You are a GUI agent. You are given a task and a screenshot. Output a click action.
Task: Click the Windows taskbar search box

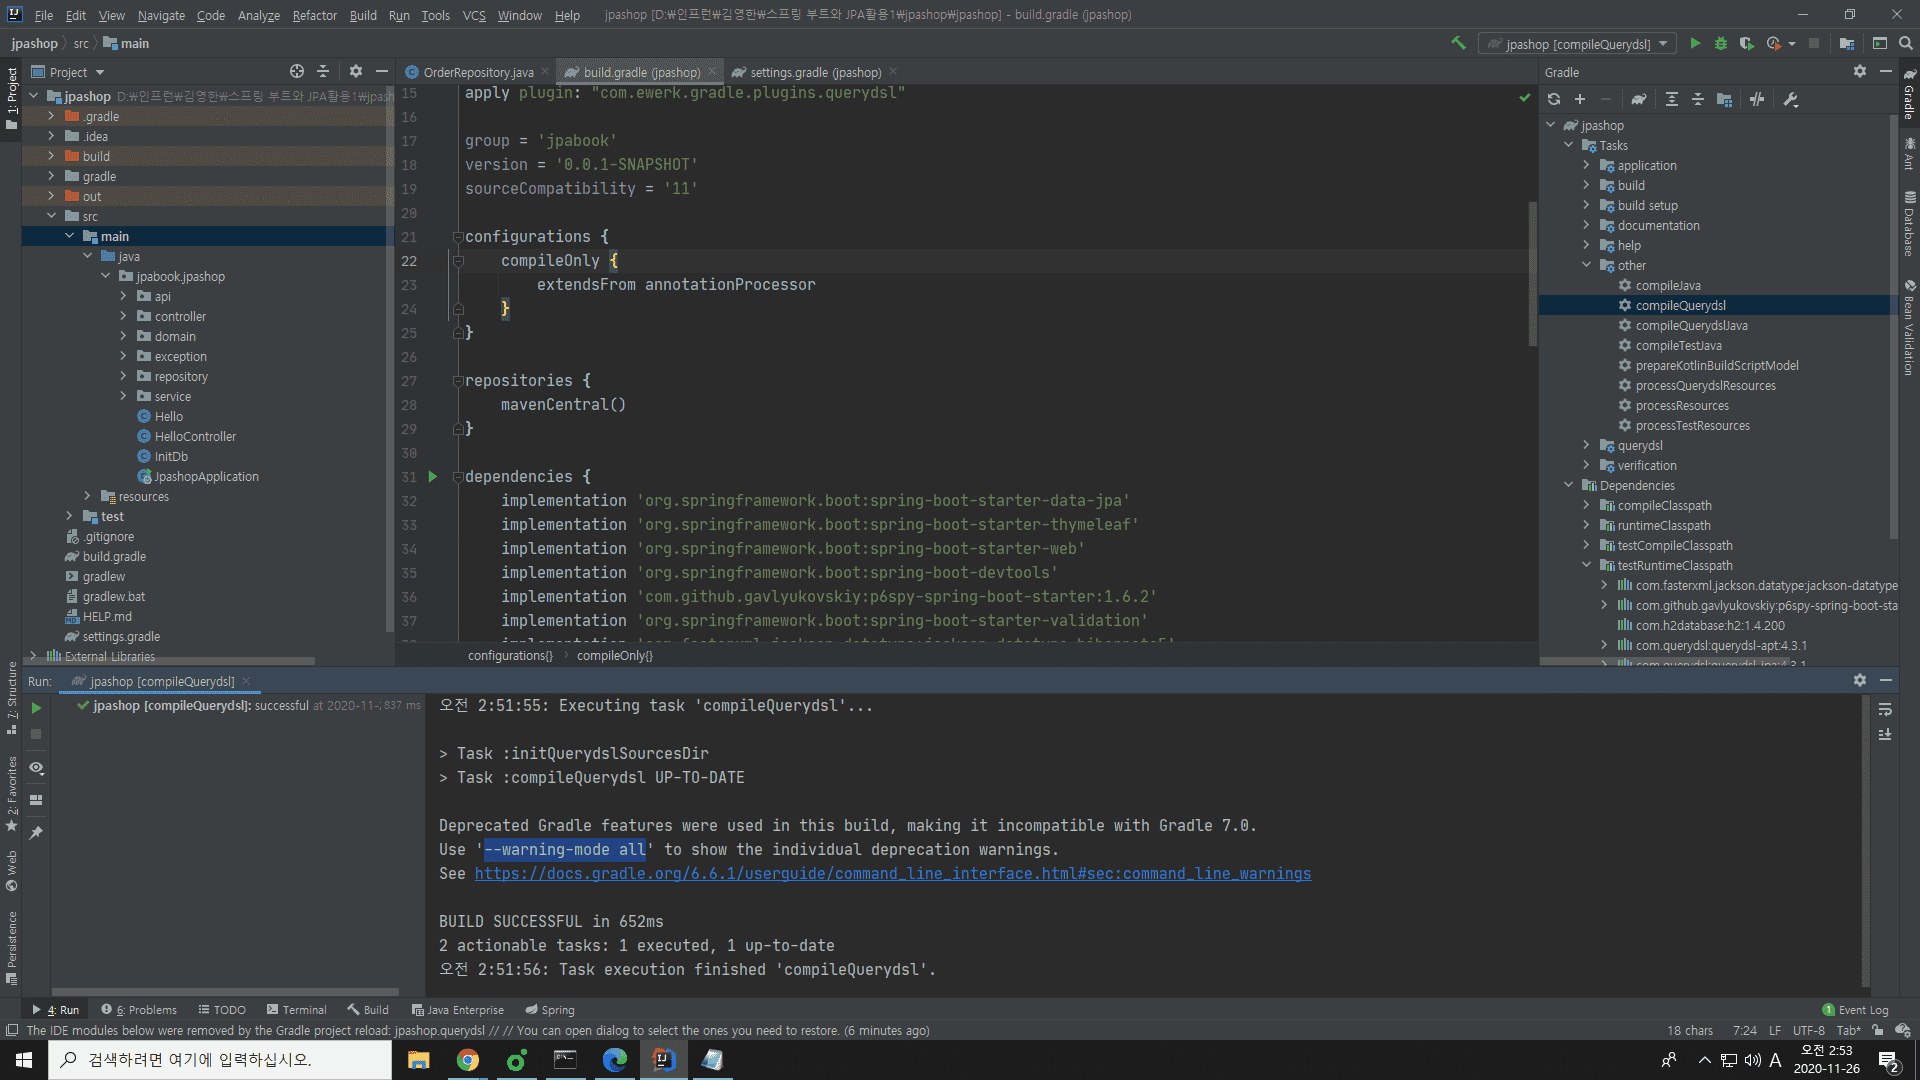[220, 1060]
